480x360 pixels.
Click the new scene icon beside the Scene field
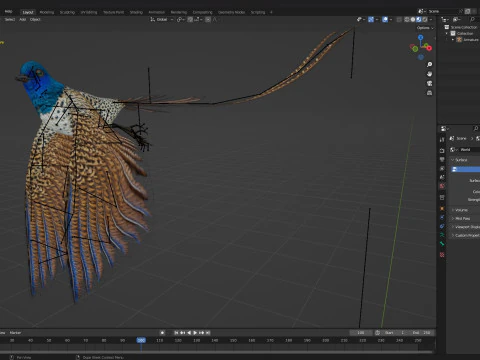tap(468, 11)
